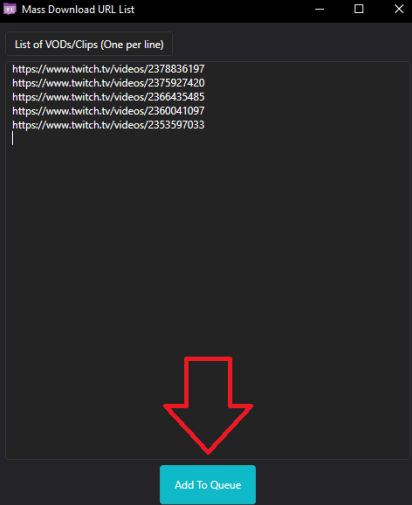Select the URL line ending in 2375927420
Viewport: 412px width, 505px height.
(x=108, y=83)
